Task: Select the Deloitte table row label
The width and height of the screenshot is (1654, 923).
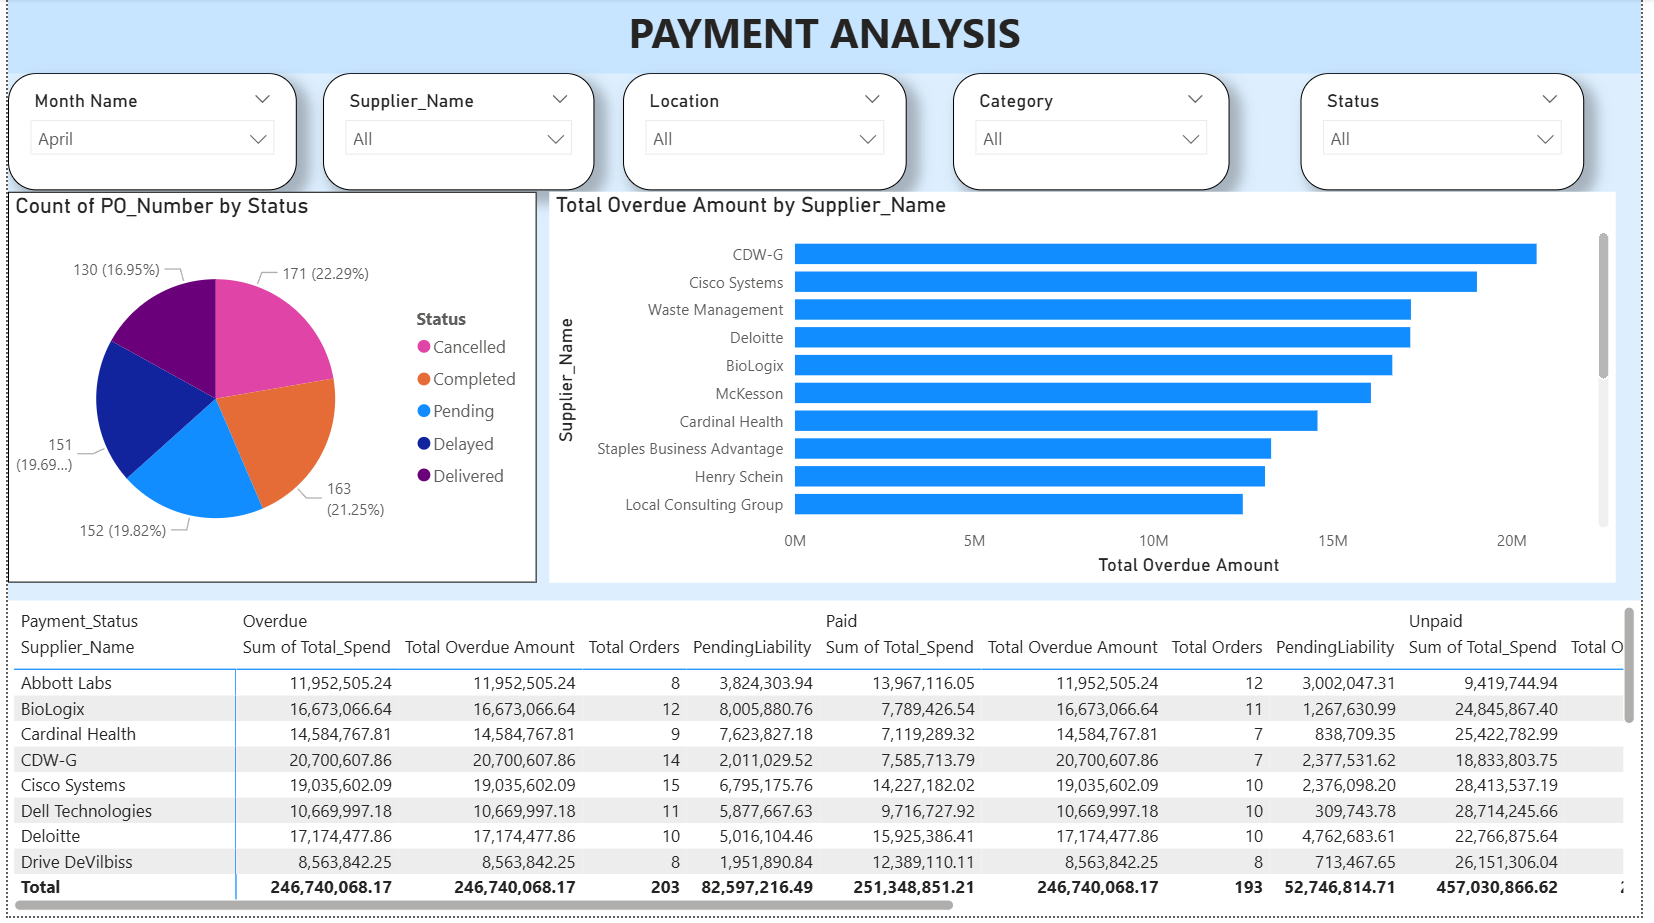Action: 50,836
